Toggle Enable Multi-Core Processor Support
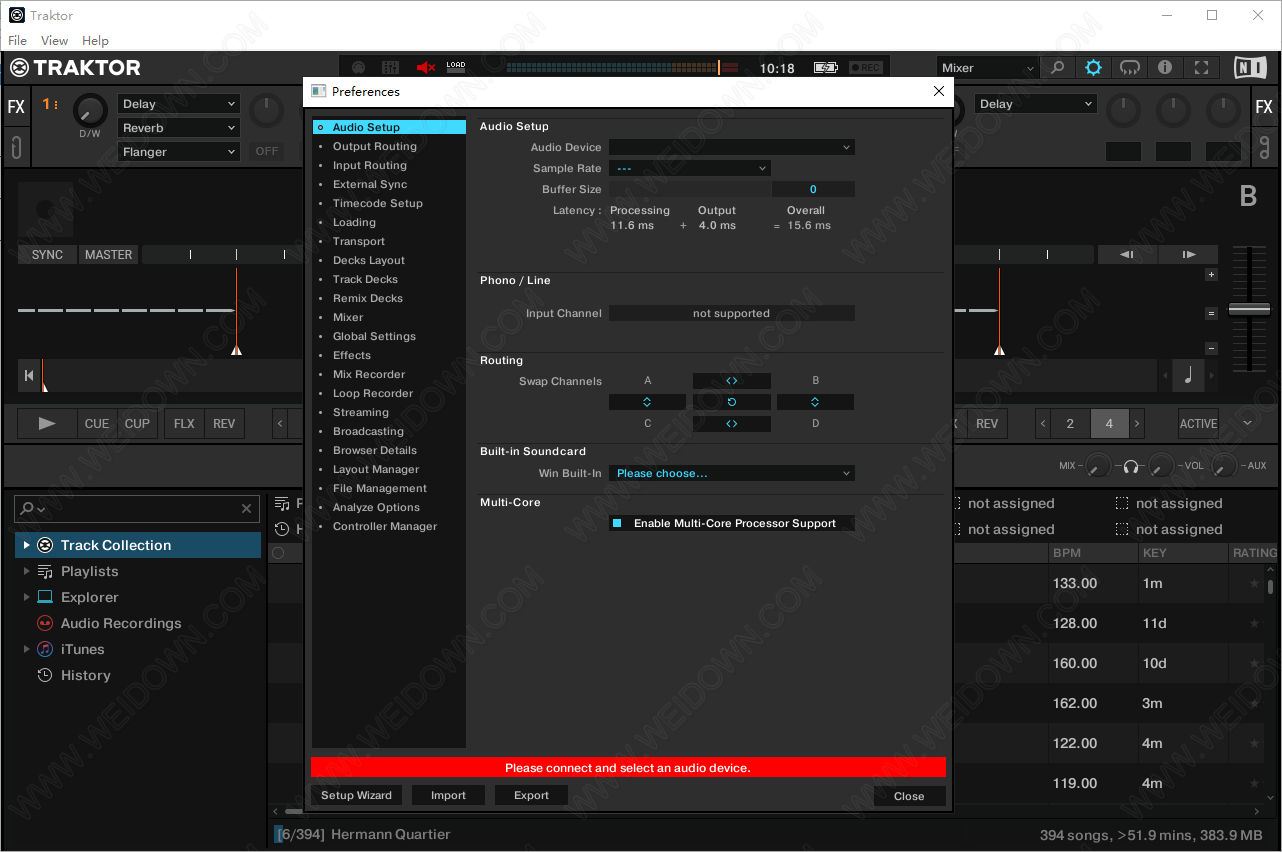The height and width of the screenshot is (852, 1282). [731, 523]
